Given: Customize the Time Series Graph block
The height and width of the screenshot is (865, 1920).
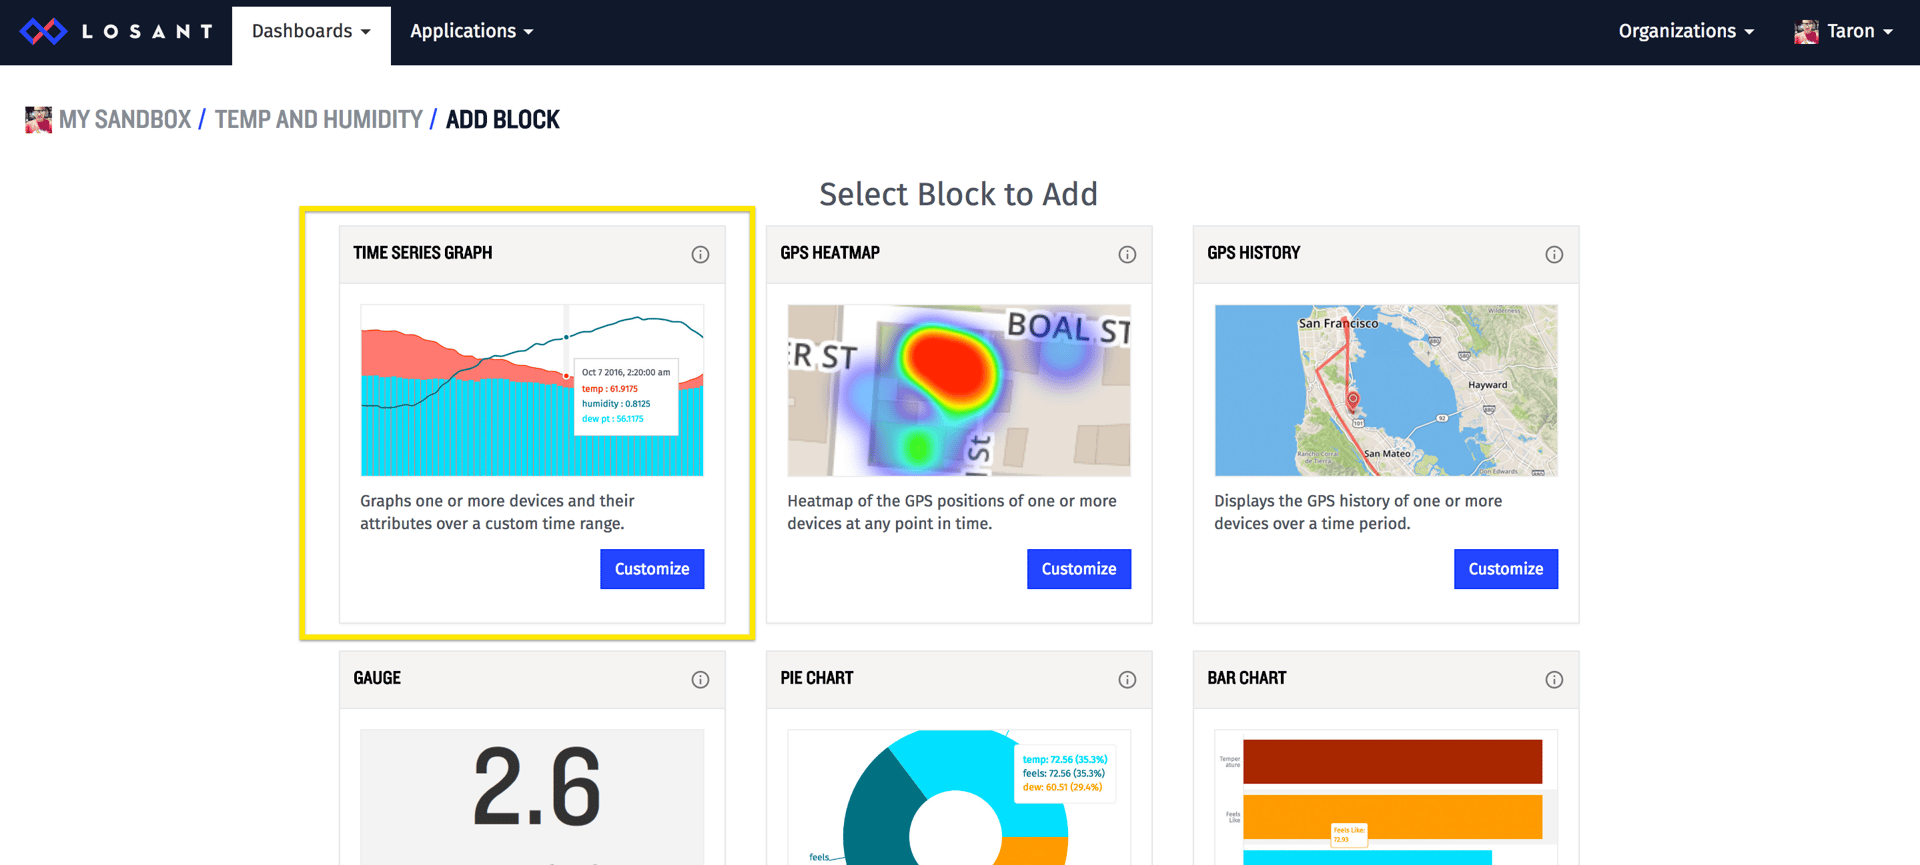Looking at the screenshot, I should click(652, 569).
